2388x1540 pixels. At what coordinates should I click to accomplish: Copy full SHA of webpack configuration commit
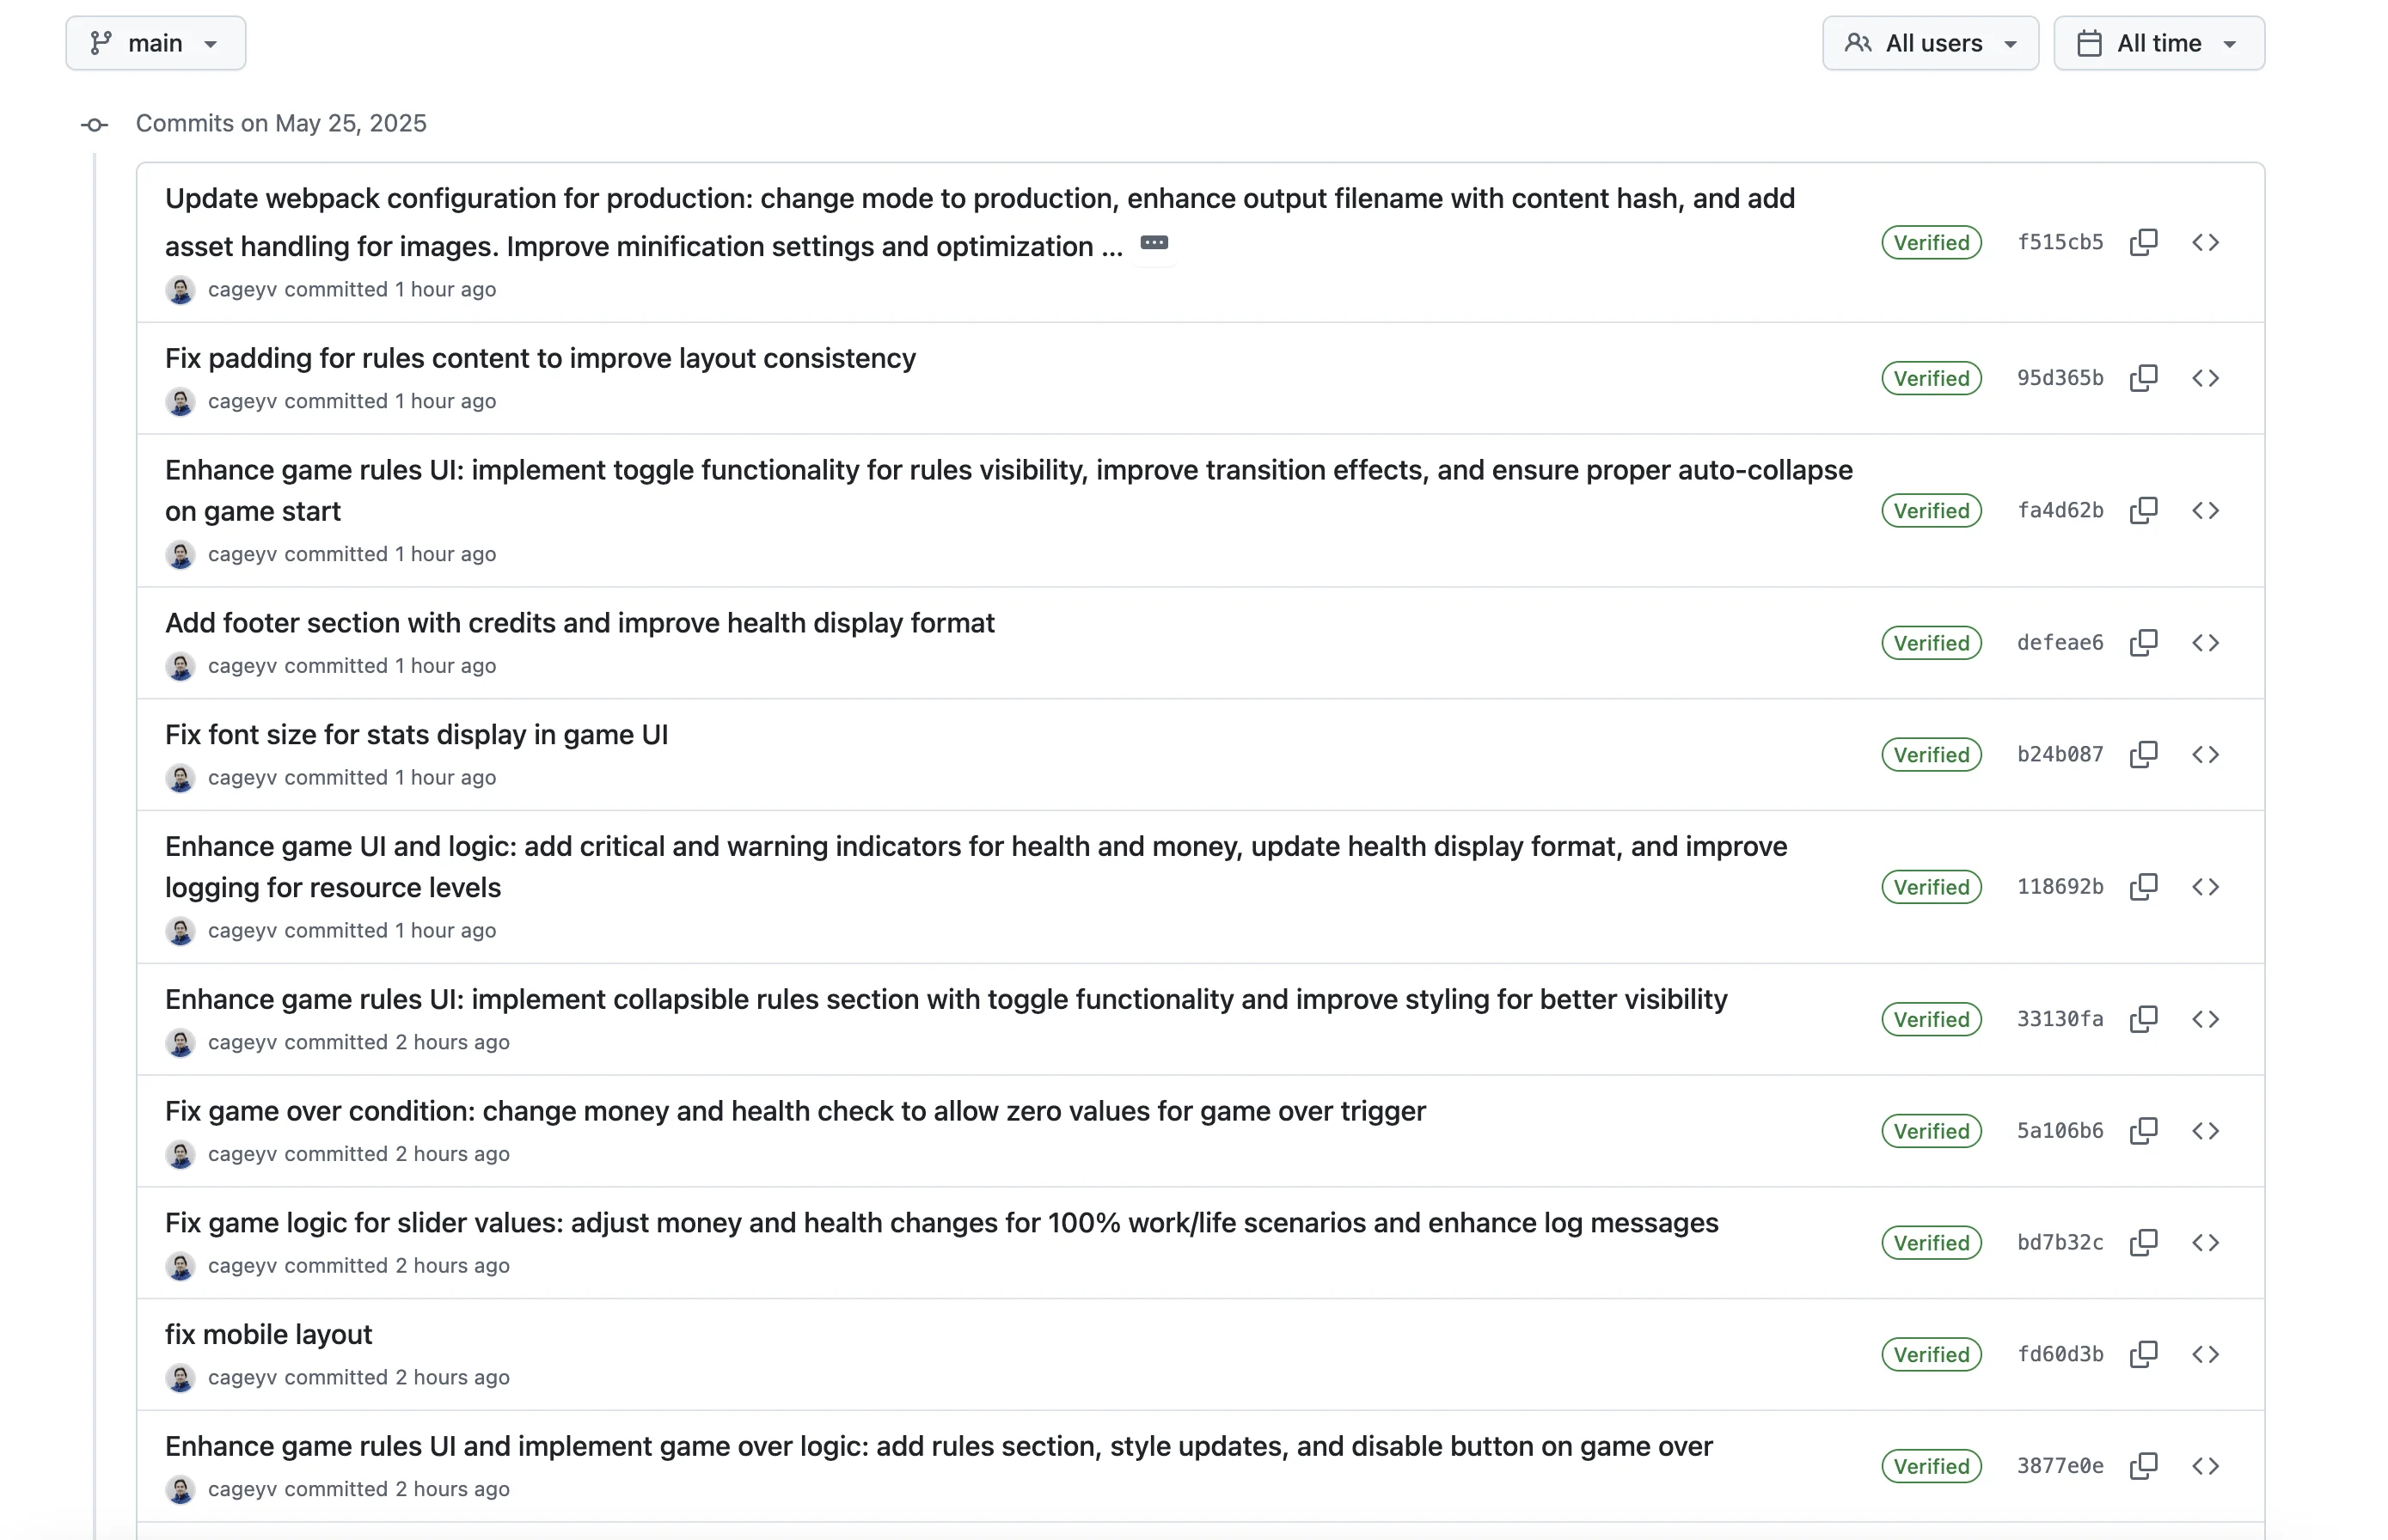pyautogui.click(x=2144, y=242)
